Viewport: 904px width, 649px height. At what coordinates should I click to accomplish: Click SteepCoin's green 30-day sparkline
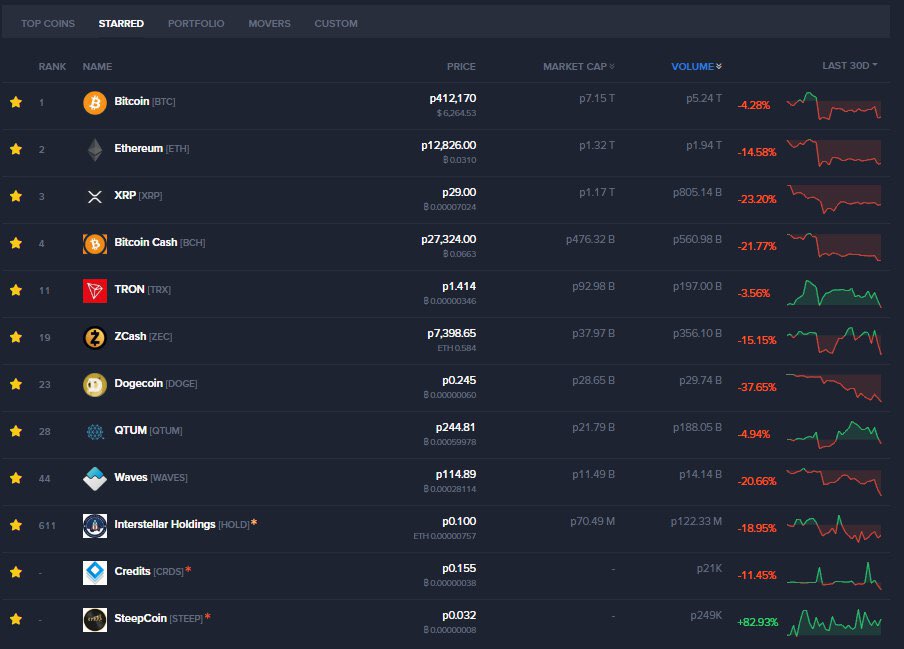834,622
